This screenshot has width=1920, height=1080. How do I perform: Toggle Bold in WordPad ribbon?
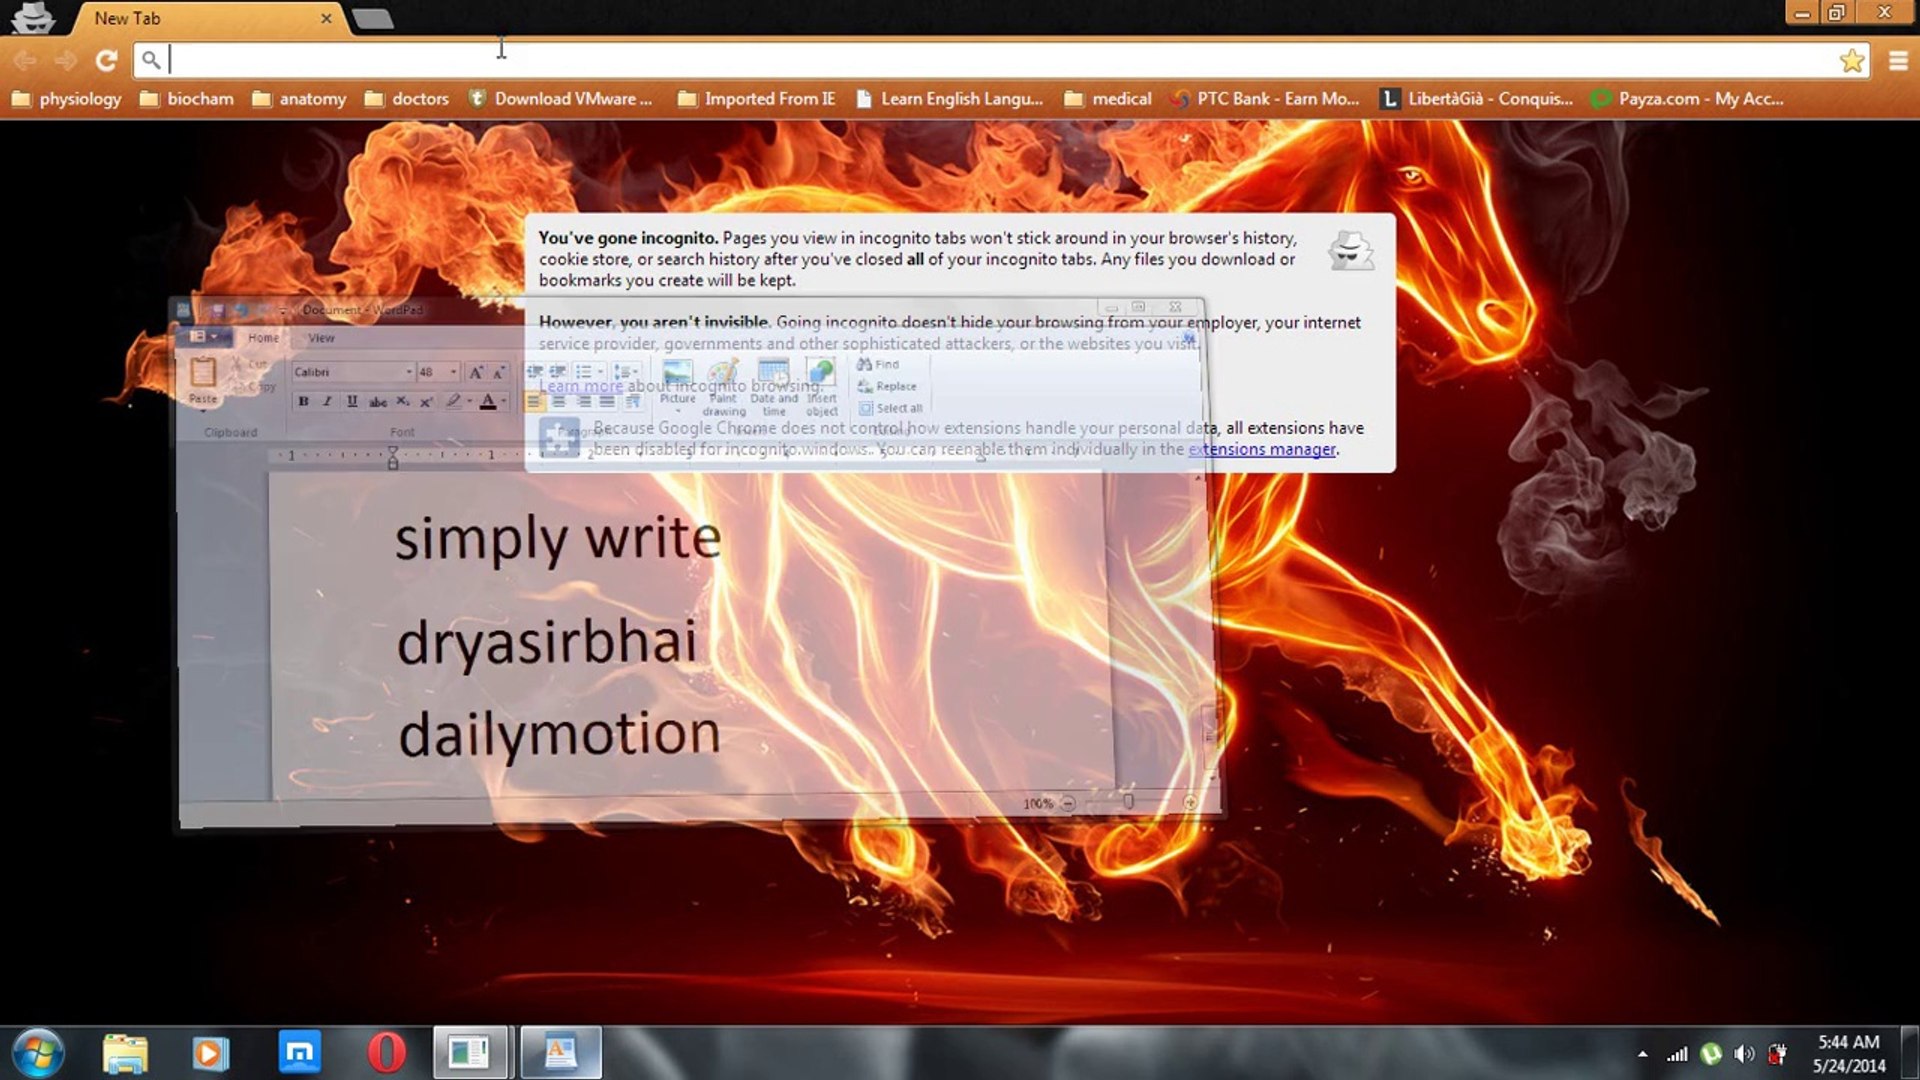(x=303, y=401)
